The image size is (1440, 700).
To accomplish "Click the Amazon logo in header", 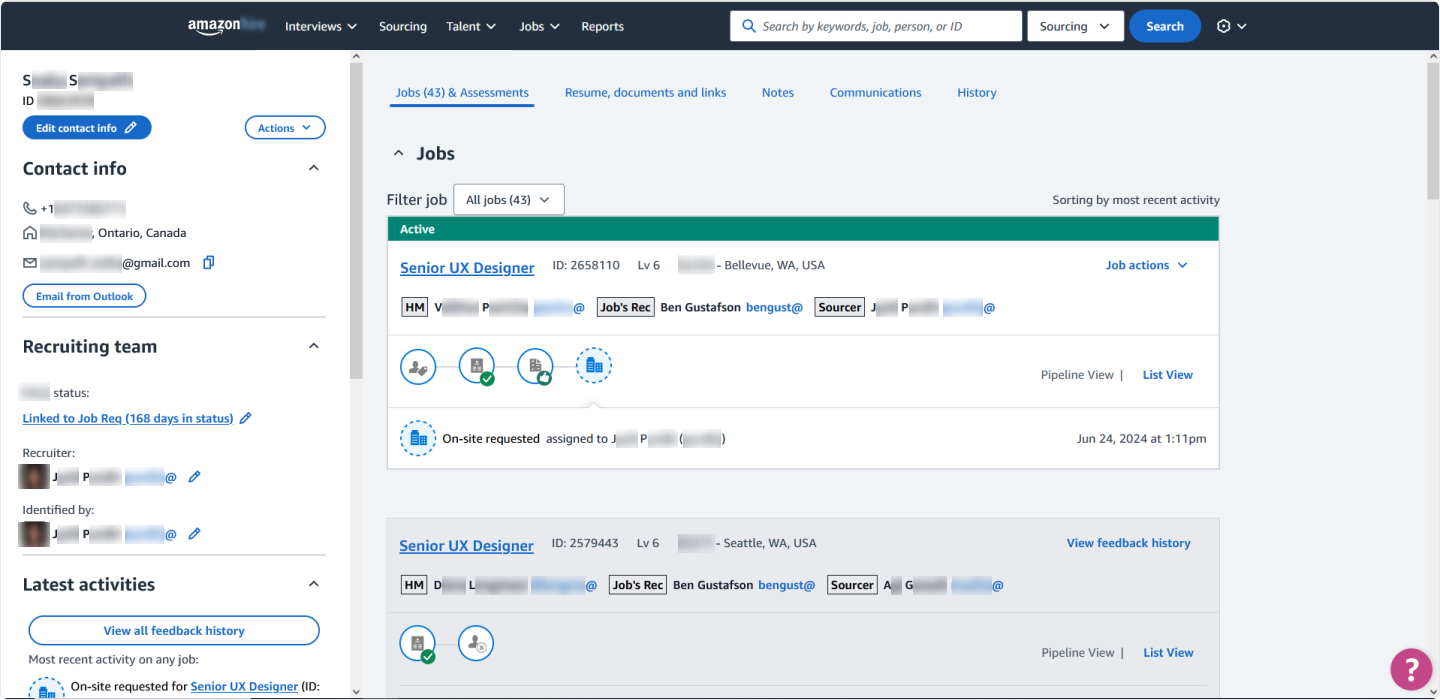I will coord(226,26).
